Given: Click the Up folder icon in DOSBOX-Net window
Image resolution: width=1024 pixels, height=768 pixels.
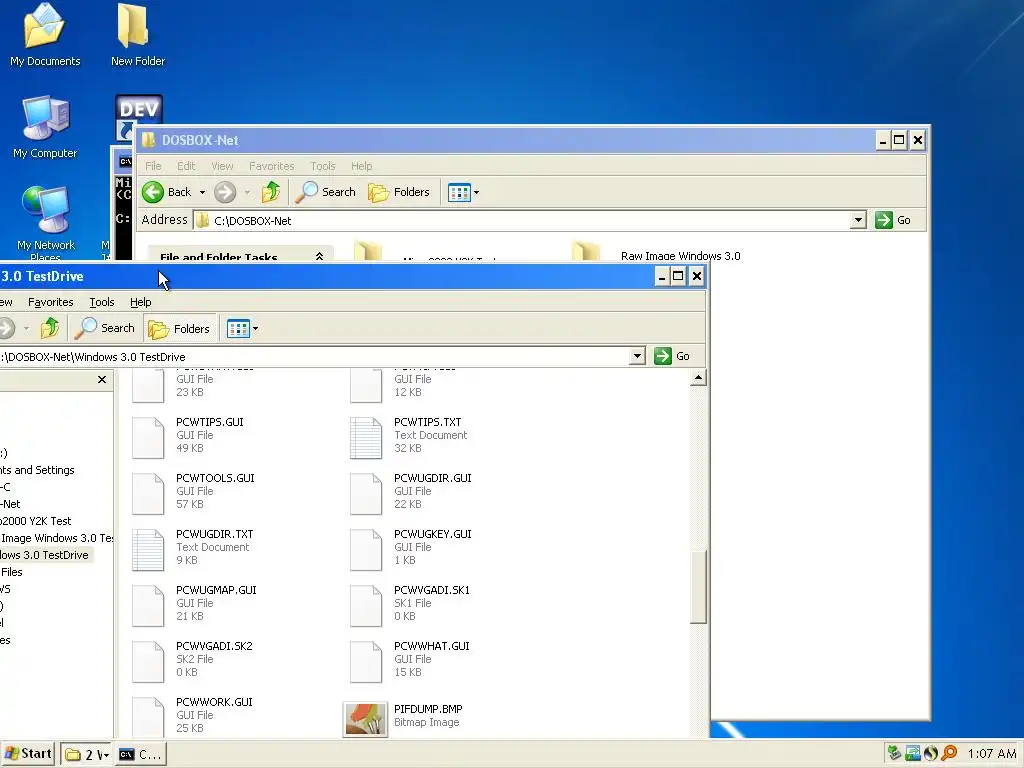Looking at the screenshot, I should (270, 192).
